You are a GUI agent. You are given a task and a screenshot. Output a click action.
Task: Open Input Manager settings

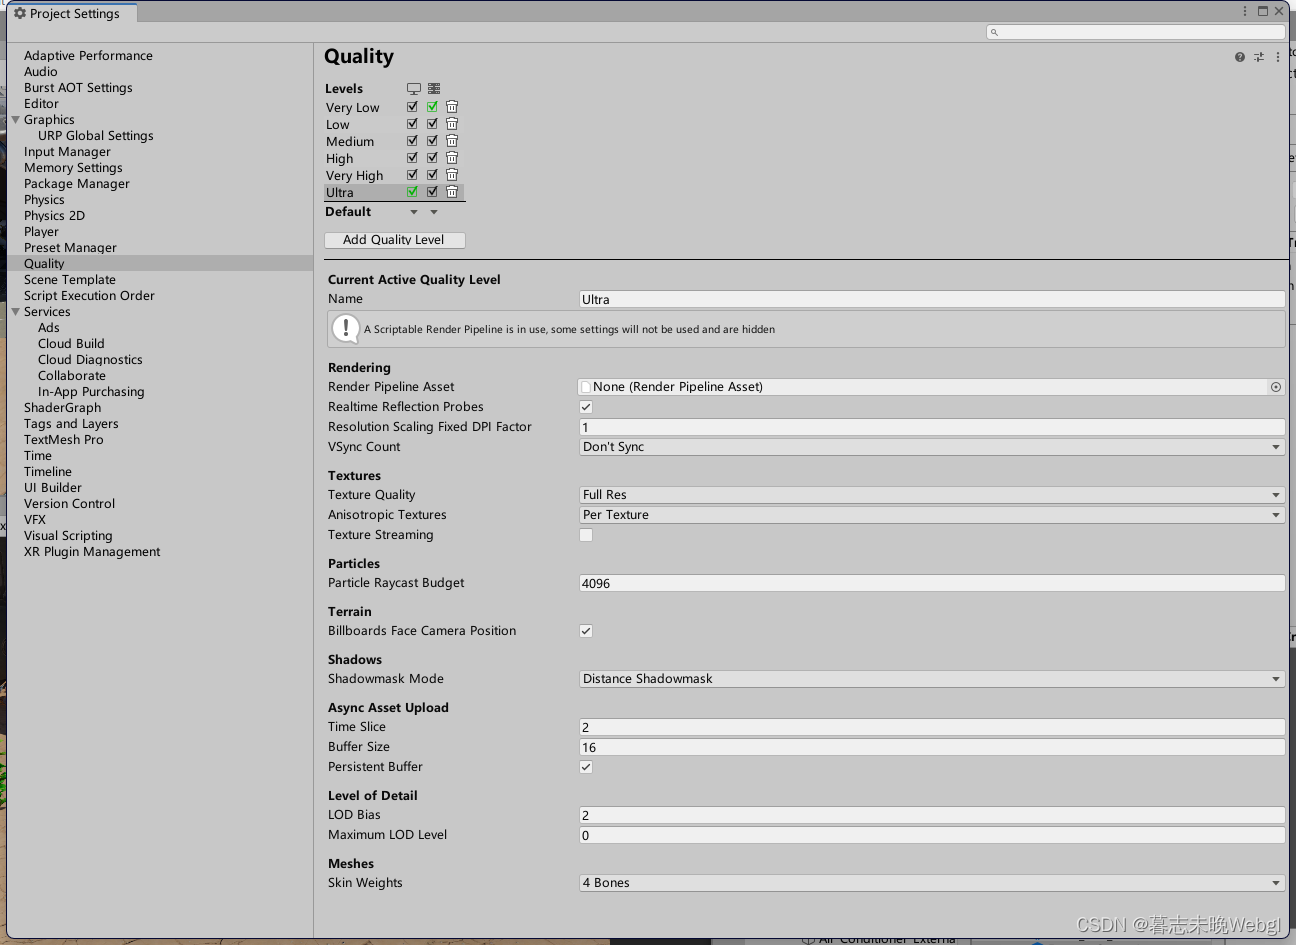67,152
